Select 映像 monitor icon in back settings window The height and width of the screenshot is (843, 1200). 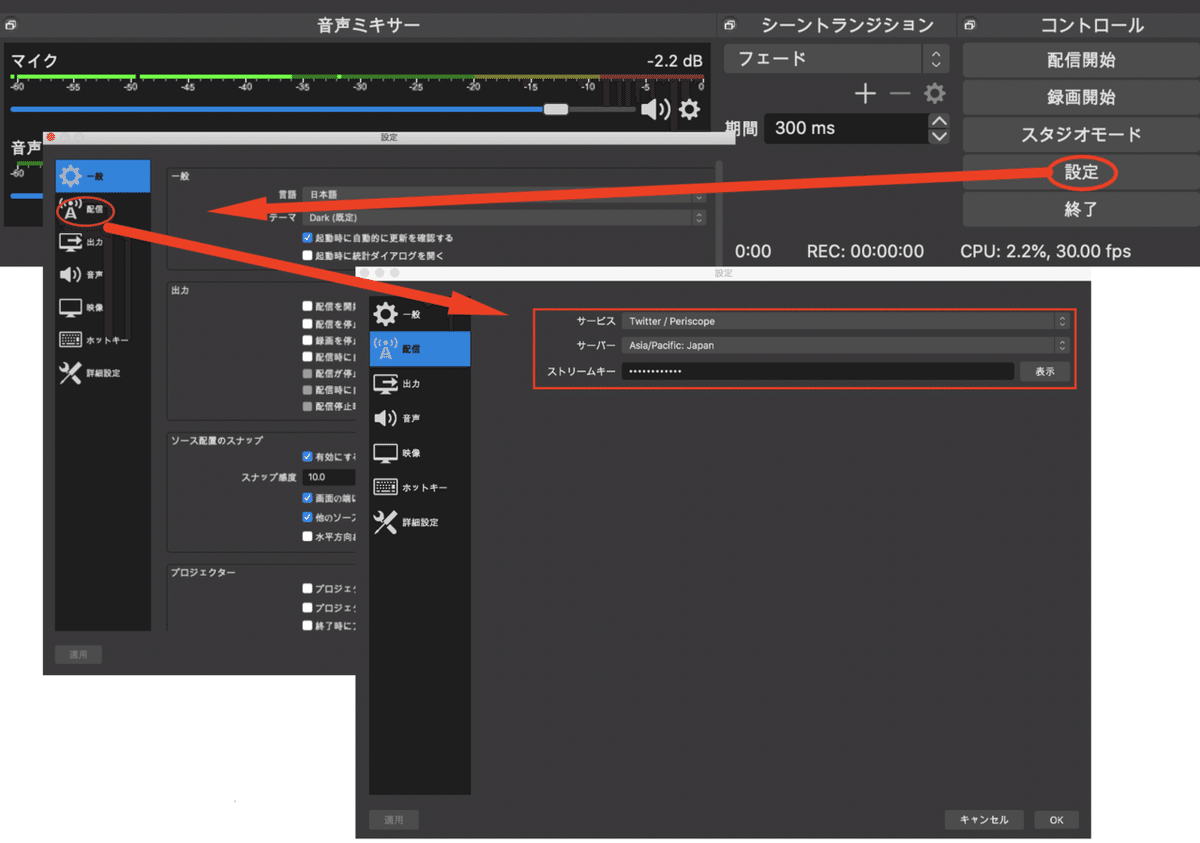(x=70, y=307)
